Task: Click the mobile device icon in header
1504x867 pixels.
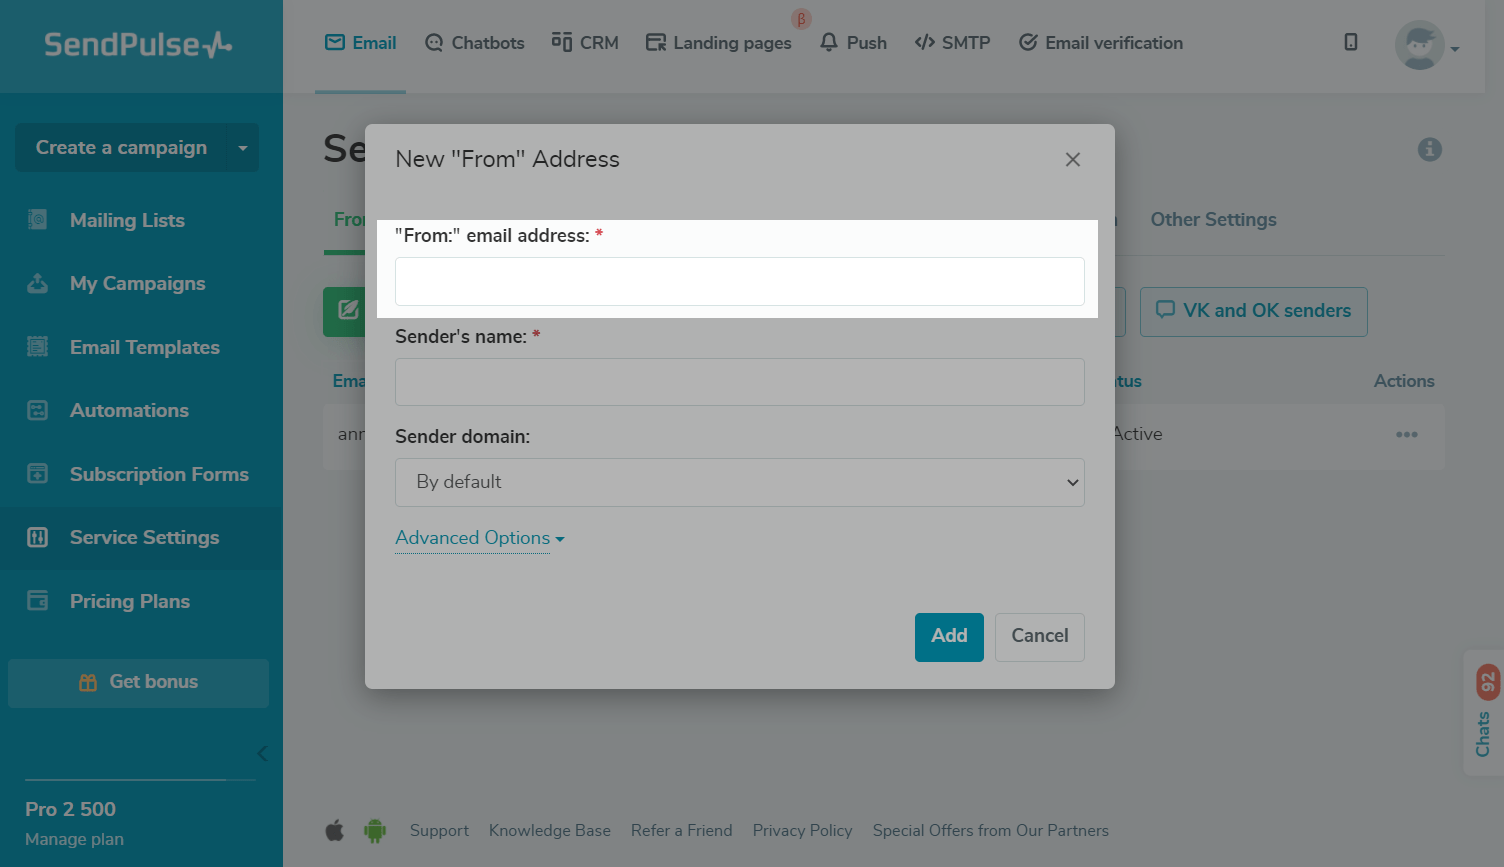Action: coord(1350,42)
